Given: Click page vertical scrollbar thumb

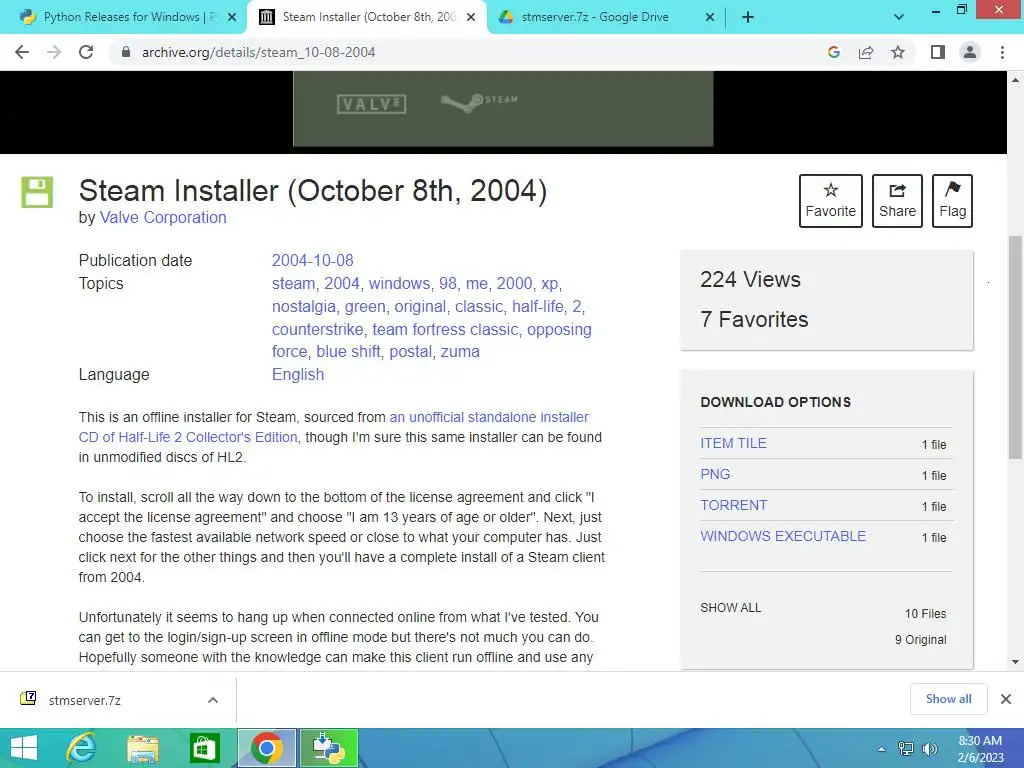Looking at the screenshot, I should [1015, 346].
